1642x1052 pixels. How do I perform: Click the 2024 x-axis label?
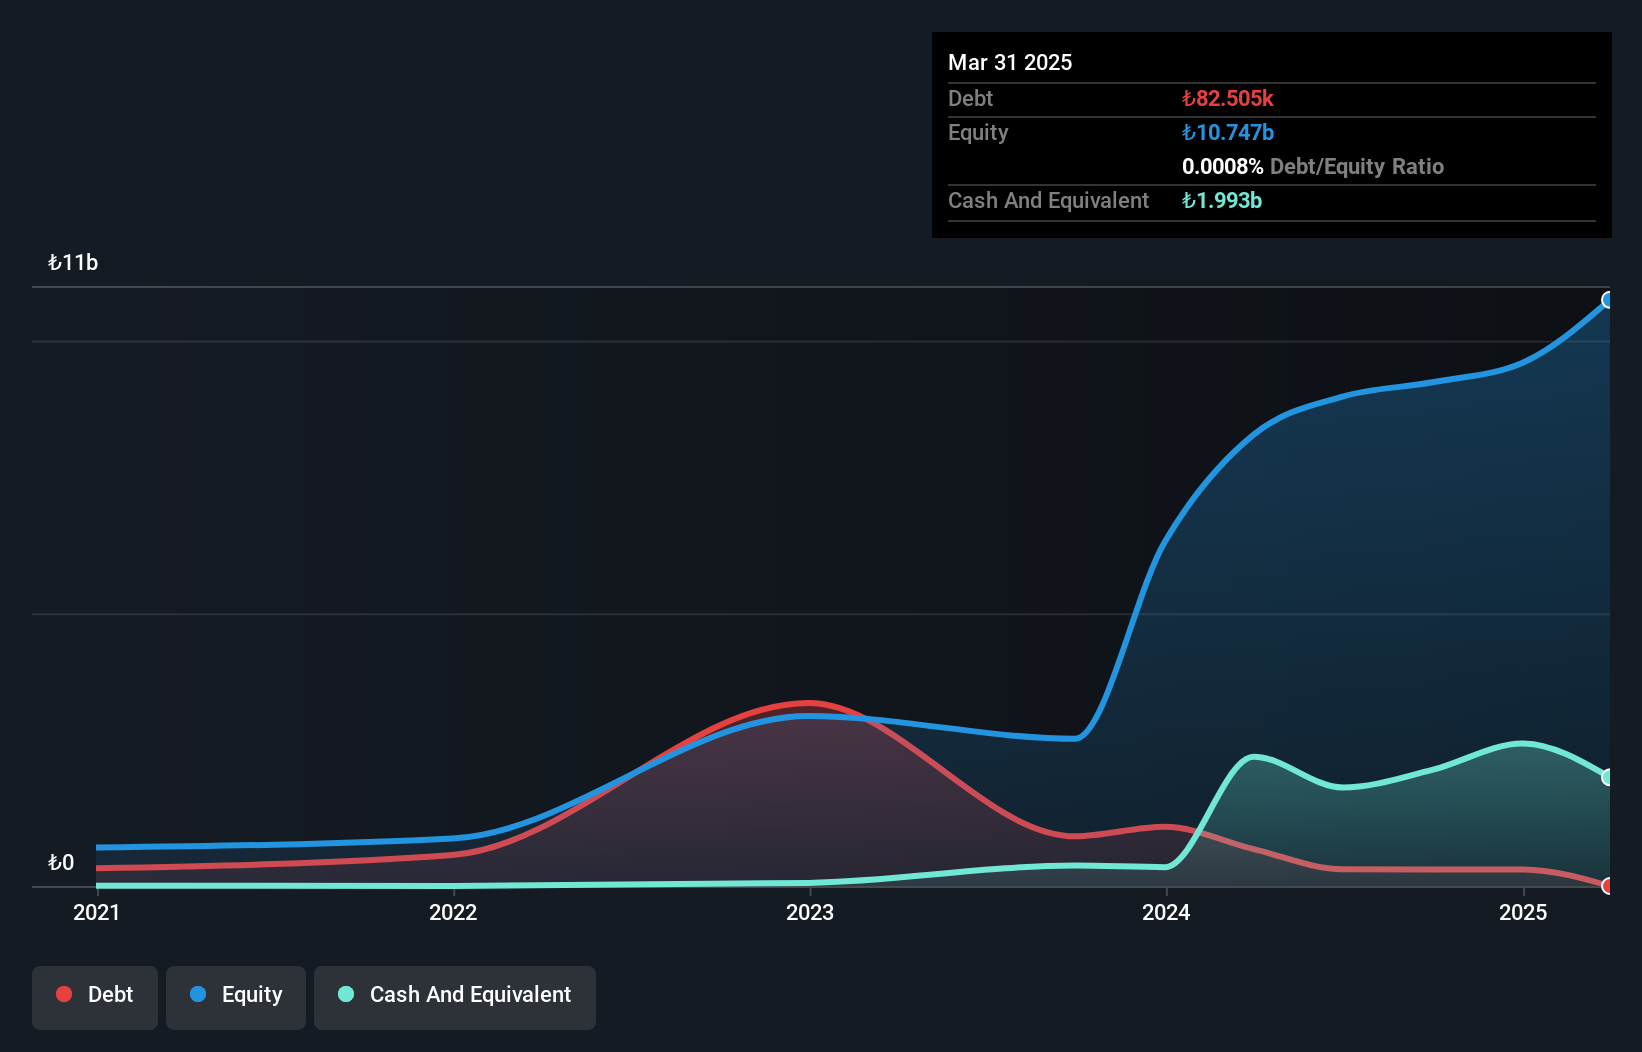click(x=1166, y=912)
